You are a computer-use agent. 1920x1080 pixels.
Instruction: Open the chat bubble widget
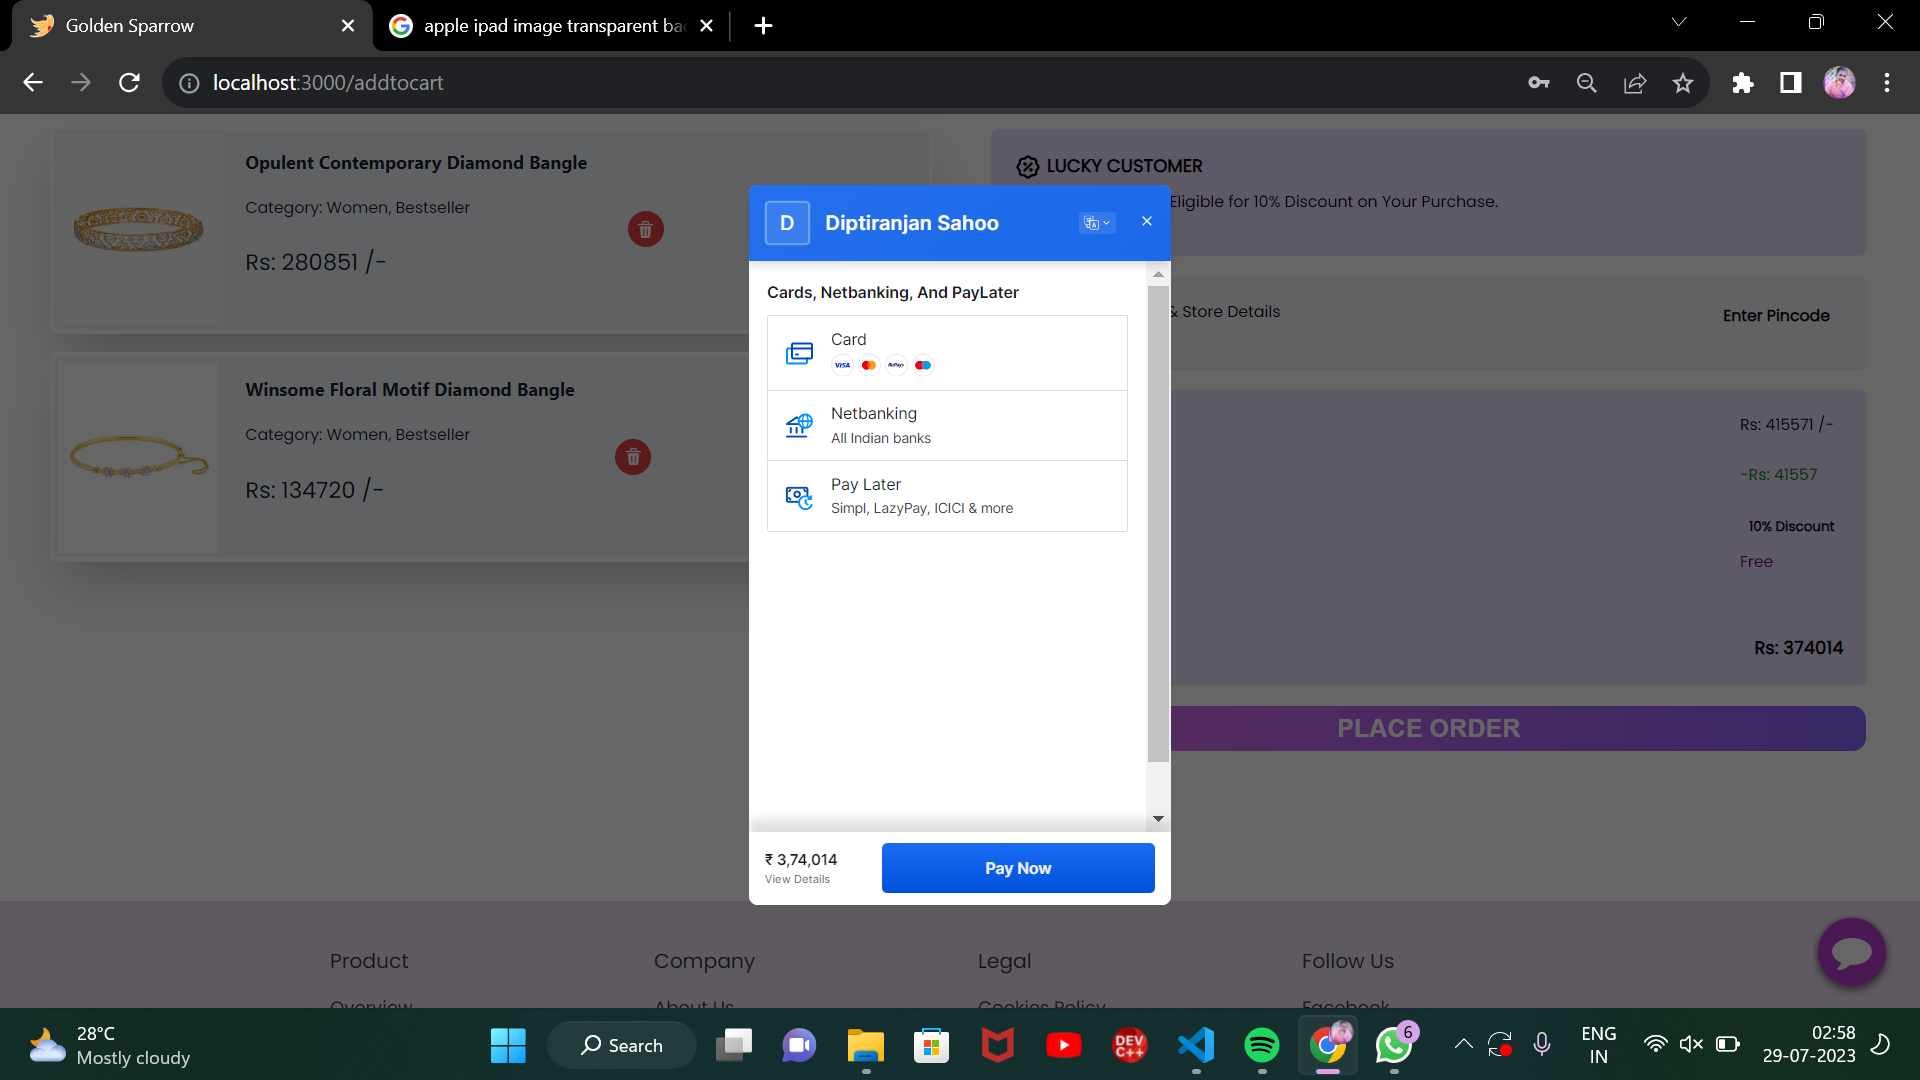pos(1851,952)
